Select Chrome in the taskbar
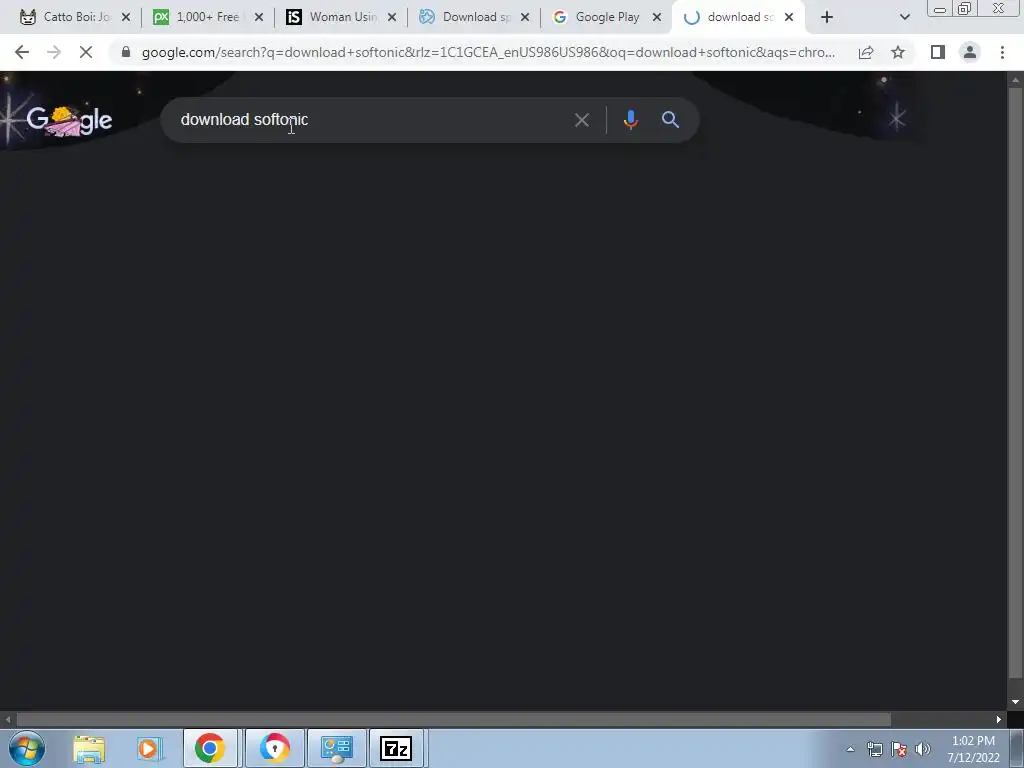Viewport: 1024px width, 768px height. (x=210, y=748)
